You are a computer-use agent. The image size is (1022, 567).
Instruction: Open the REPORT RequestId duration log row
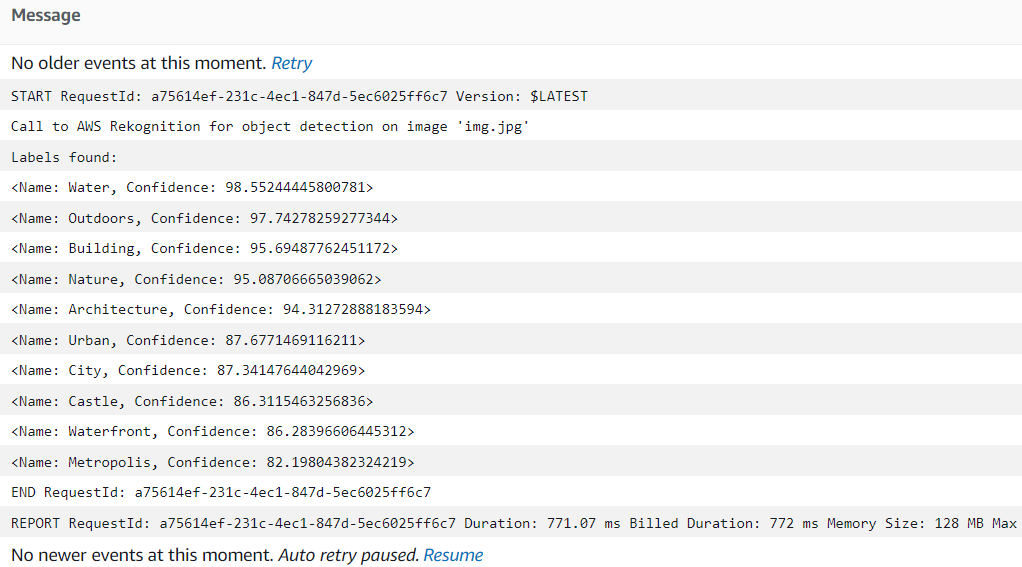510,523
